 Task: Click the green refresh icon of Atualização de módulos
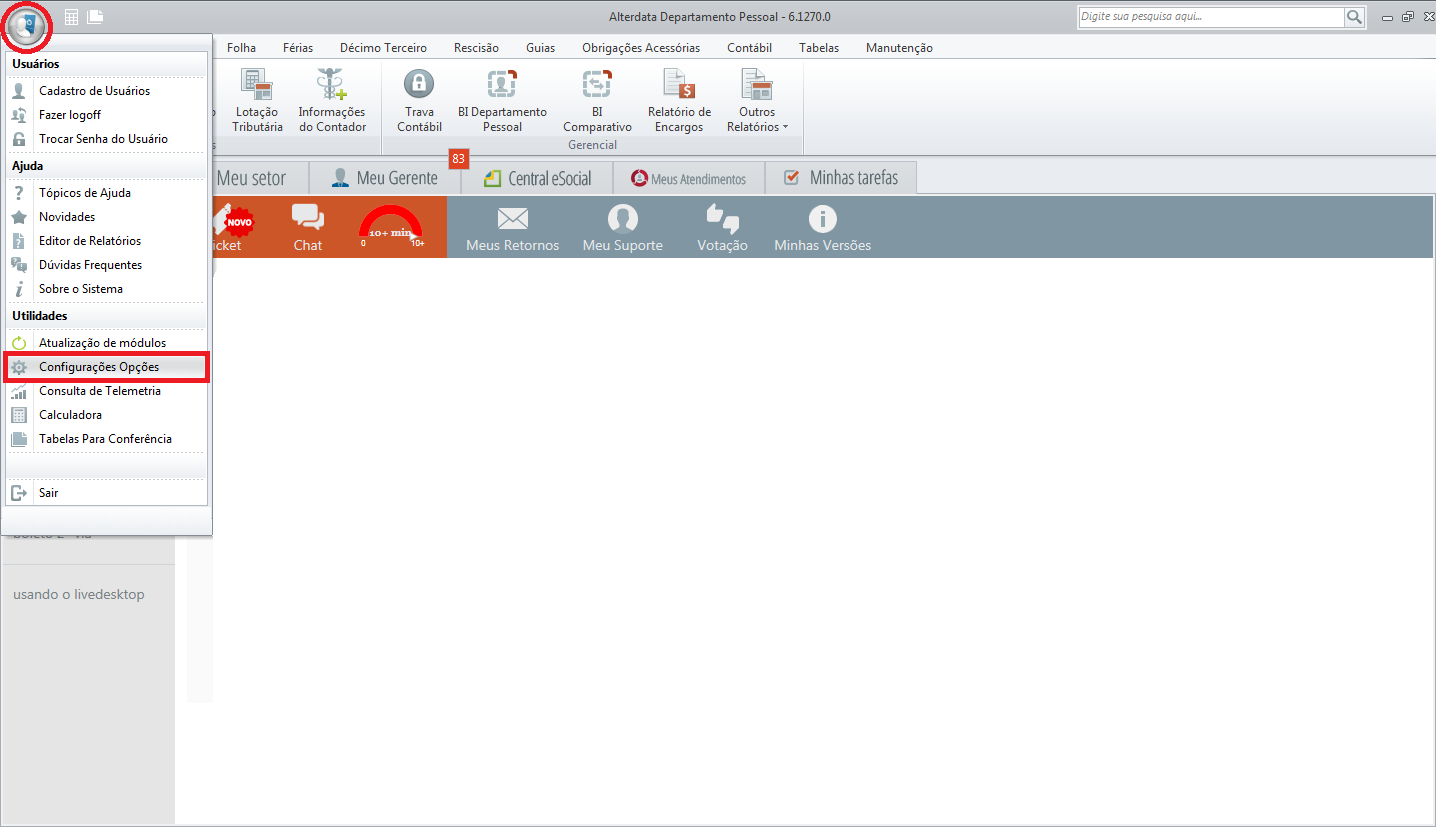[19, 343]
